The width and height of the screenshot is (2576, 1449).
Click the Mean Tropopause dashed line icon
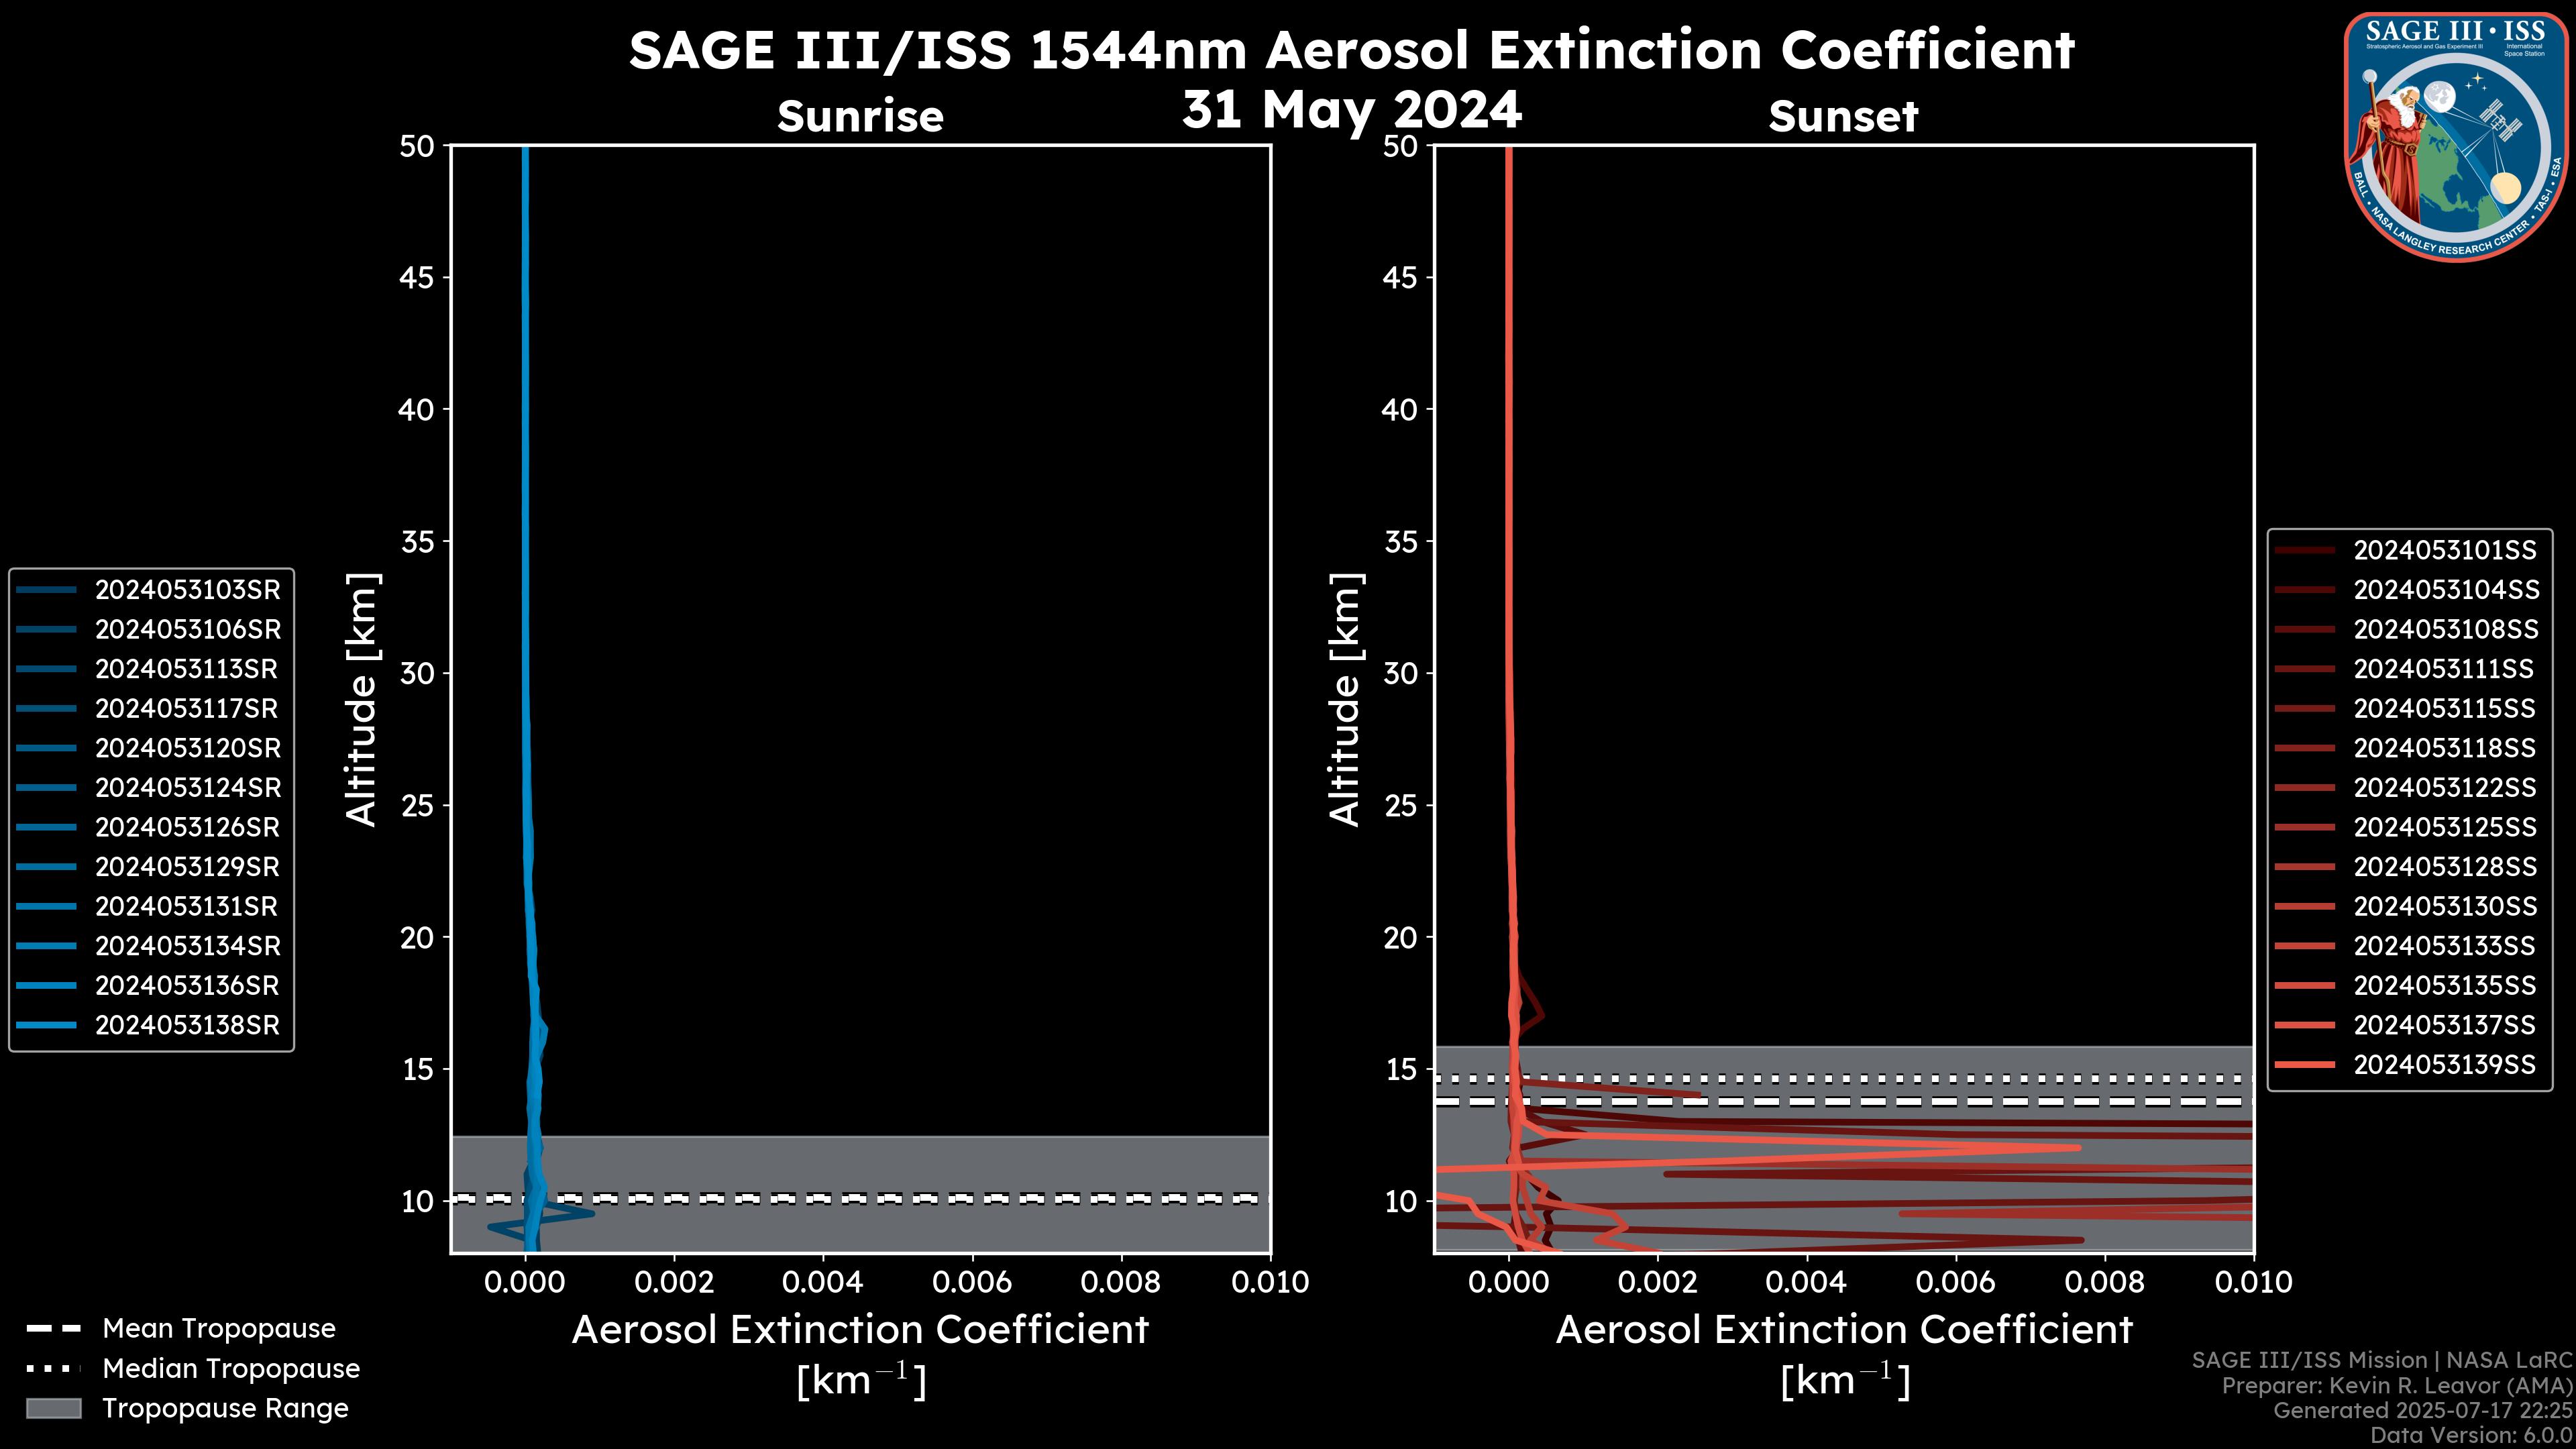point(53,1329)
